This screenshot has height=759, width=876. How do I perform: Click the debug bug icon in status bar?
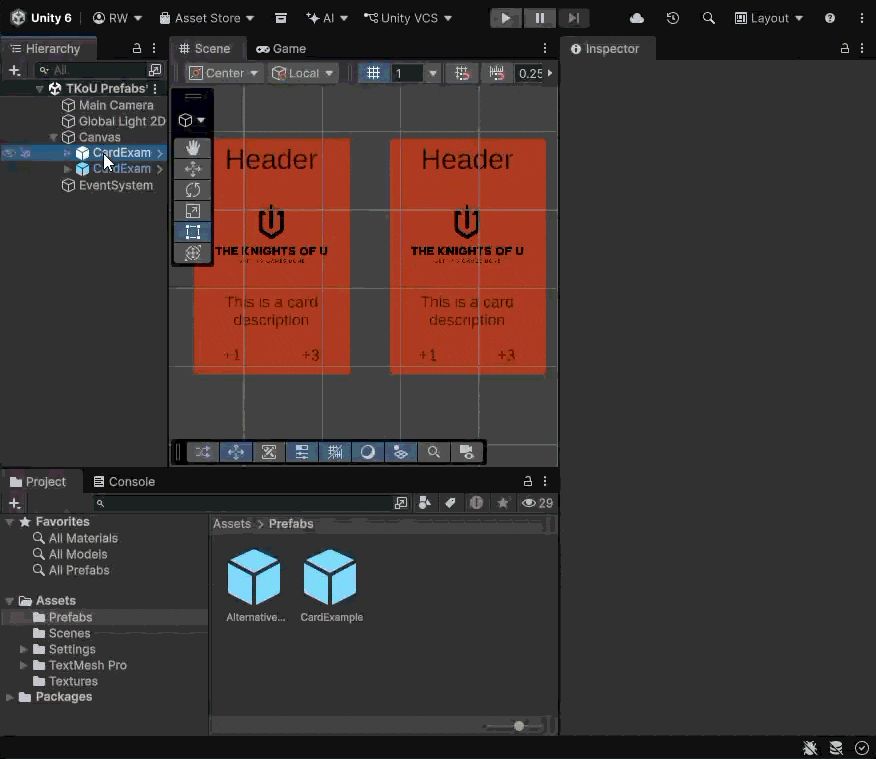point(810,748)
